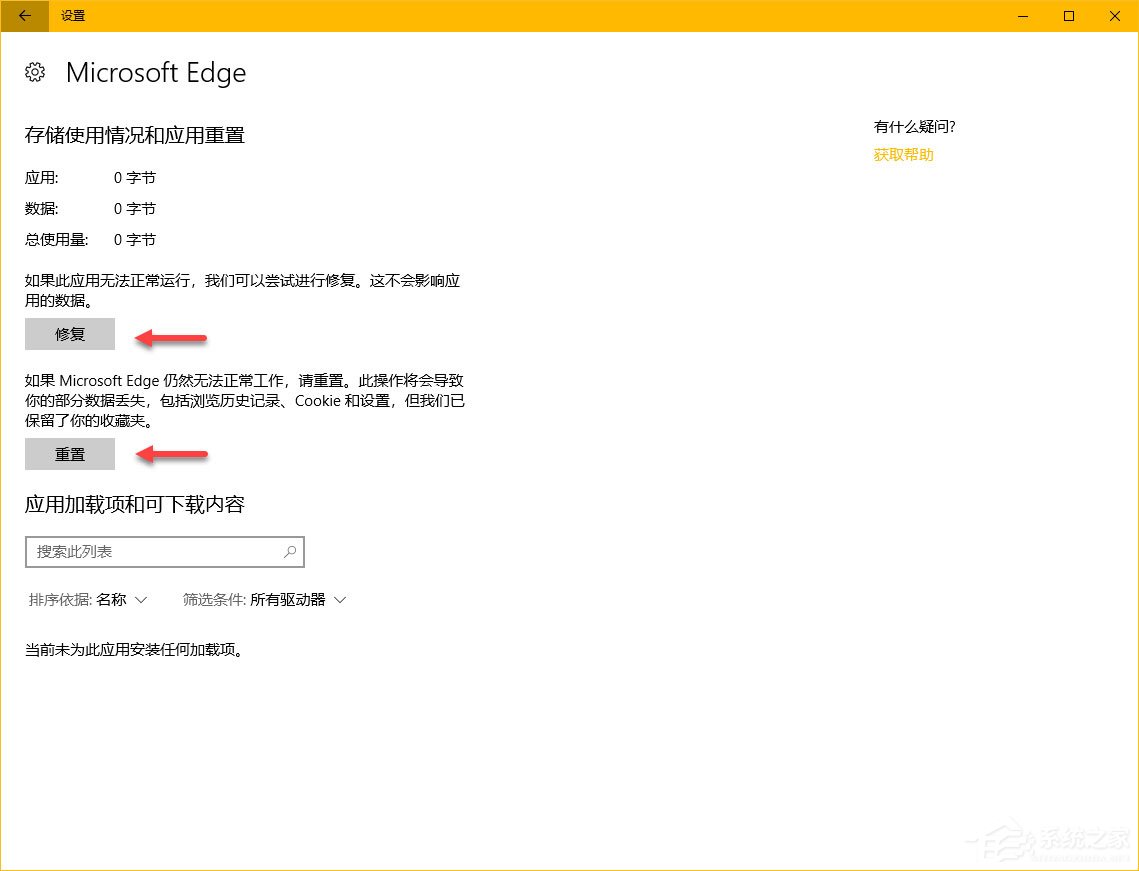Click the minimize icon in the title bar

pyautogui.click(x=1022, y=16)
